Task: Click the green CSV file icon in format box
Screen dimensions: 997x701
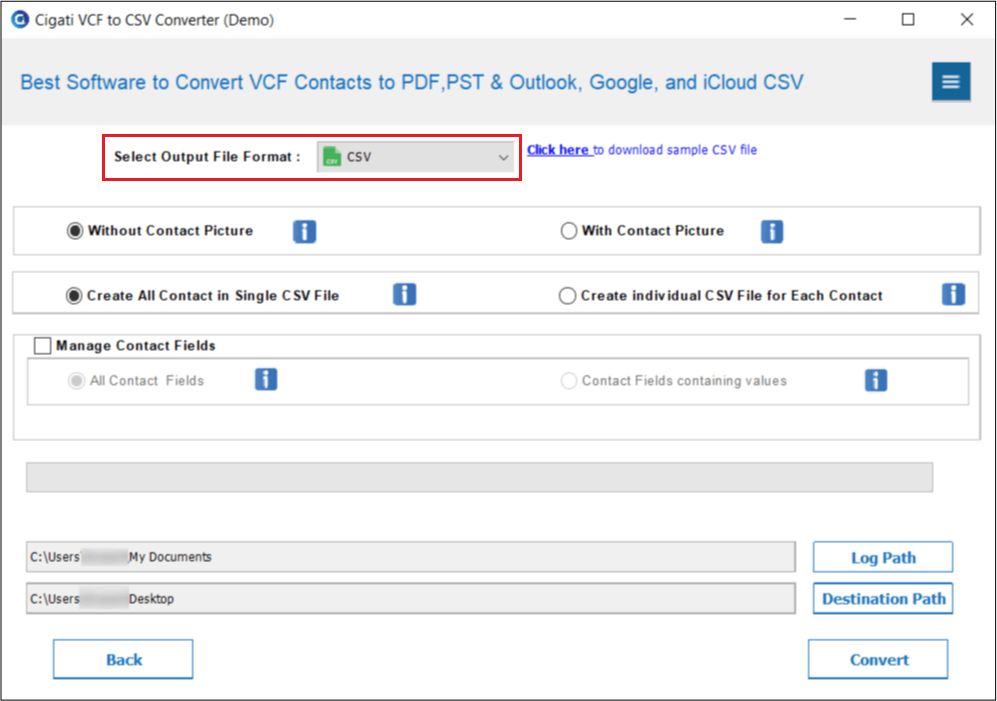Action: coord(332,156)
